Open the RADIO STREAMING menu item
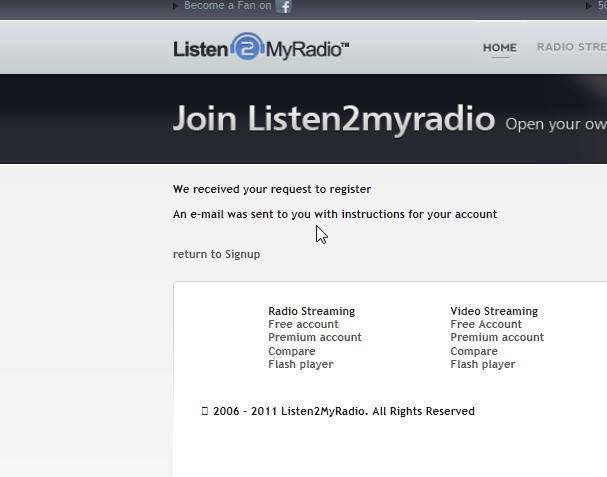Screen dimensions: 607x477 [571, 47]
